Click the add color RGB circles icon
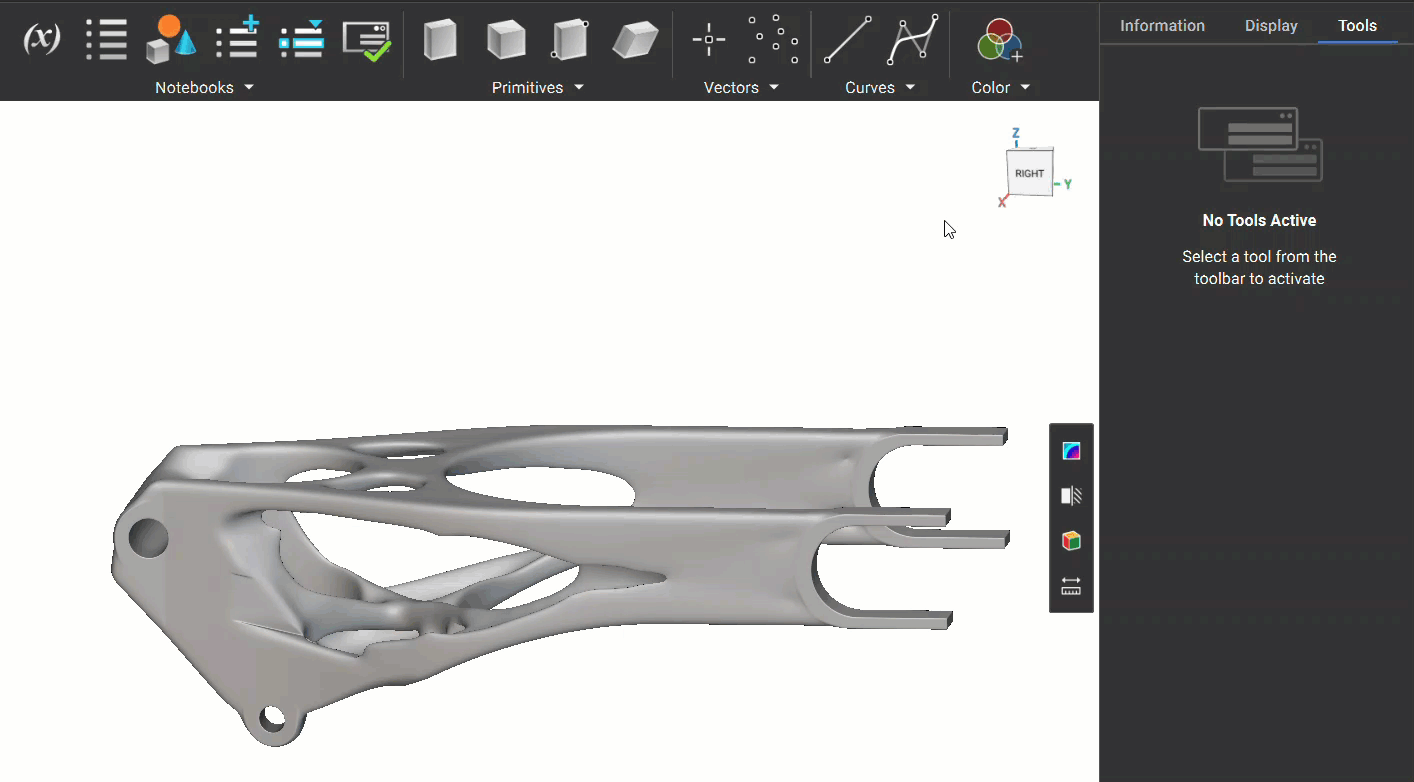 [999, 41]
